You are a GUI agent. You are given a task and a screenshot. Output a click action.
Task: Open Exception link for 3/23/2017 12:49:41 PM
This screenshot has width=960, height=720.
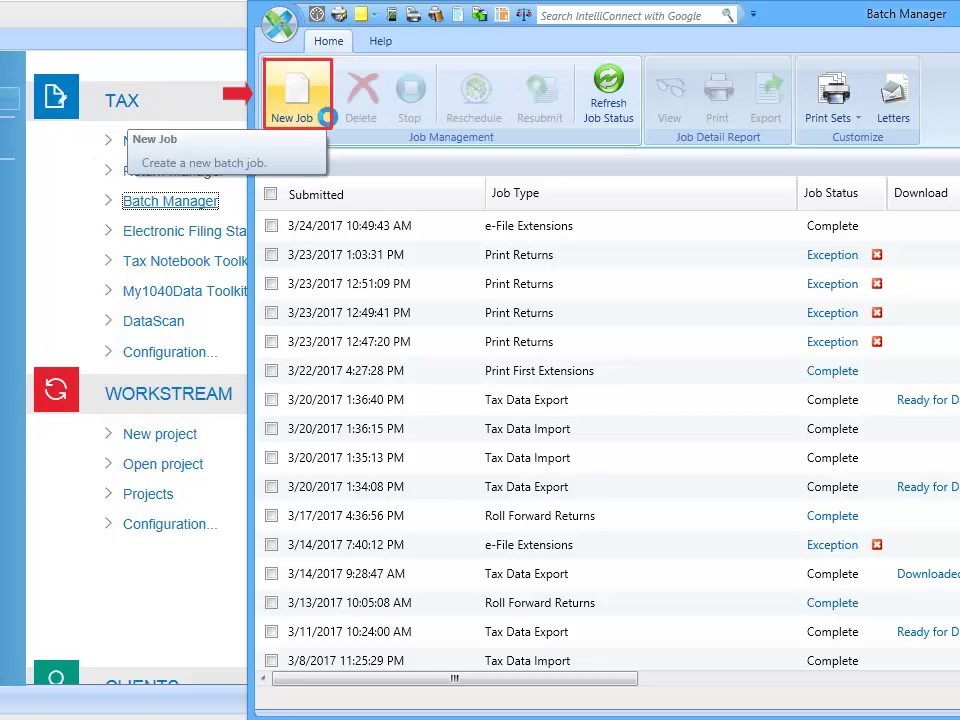pyautogui.click(x=832, y=313)
